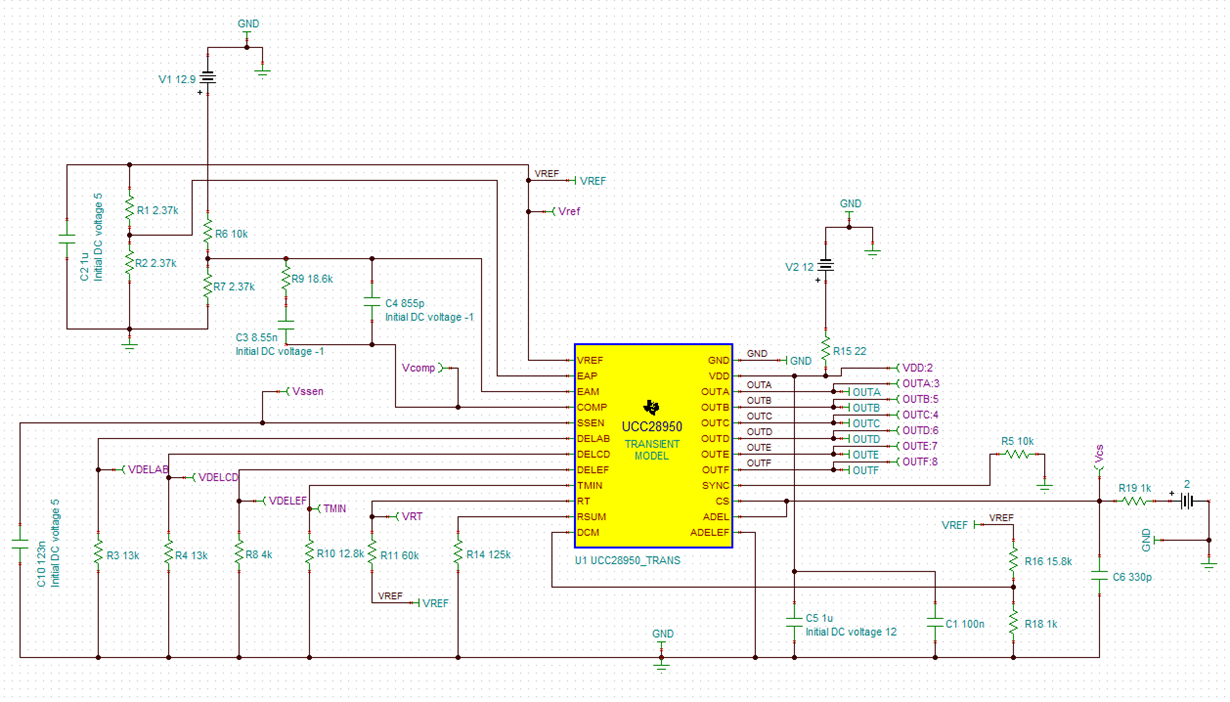
Task: Select capacitor C3 8.55n symbol
Action: click(x=285, y=326)
